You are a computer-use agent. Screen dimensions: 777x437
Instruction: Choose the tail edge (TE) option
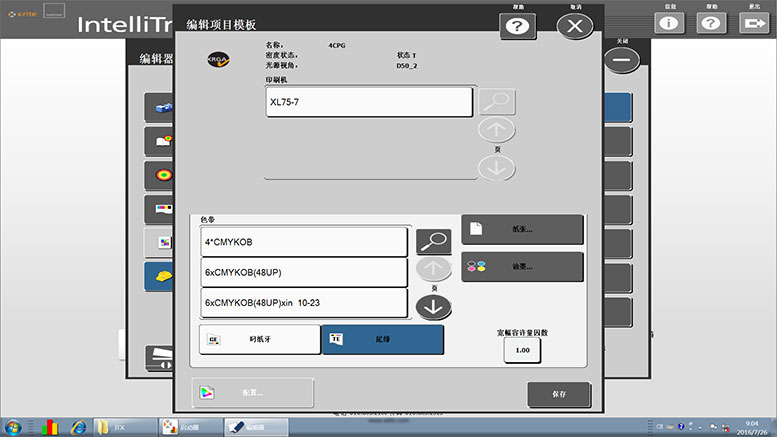click(x=383, y=339)
